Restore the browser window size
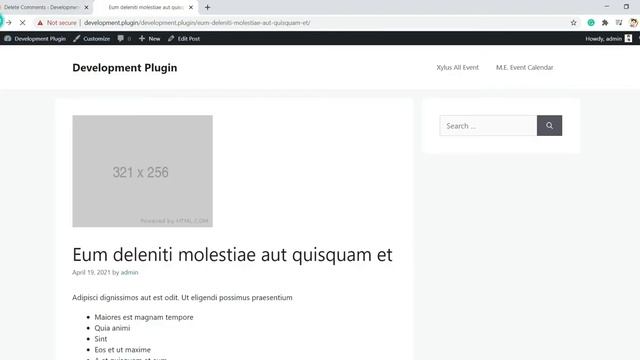The width and height of the screenshot is (640, 360). [626, 7]
